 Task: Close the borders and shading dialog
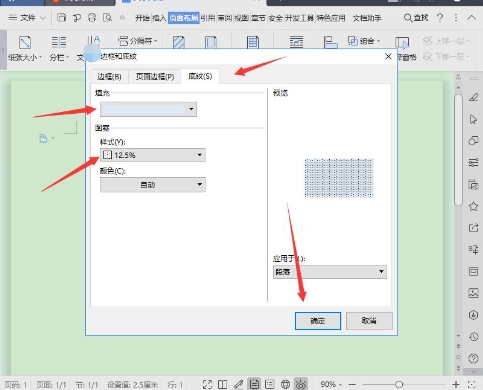388,56
